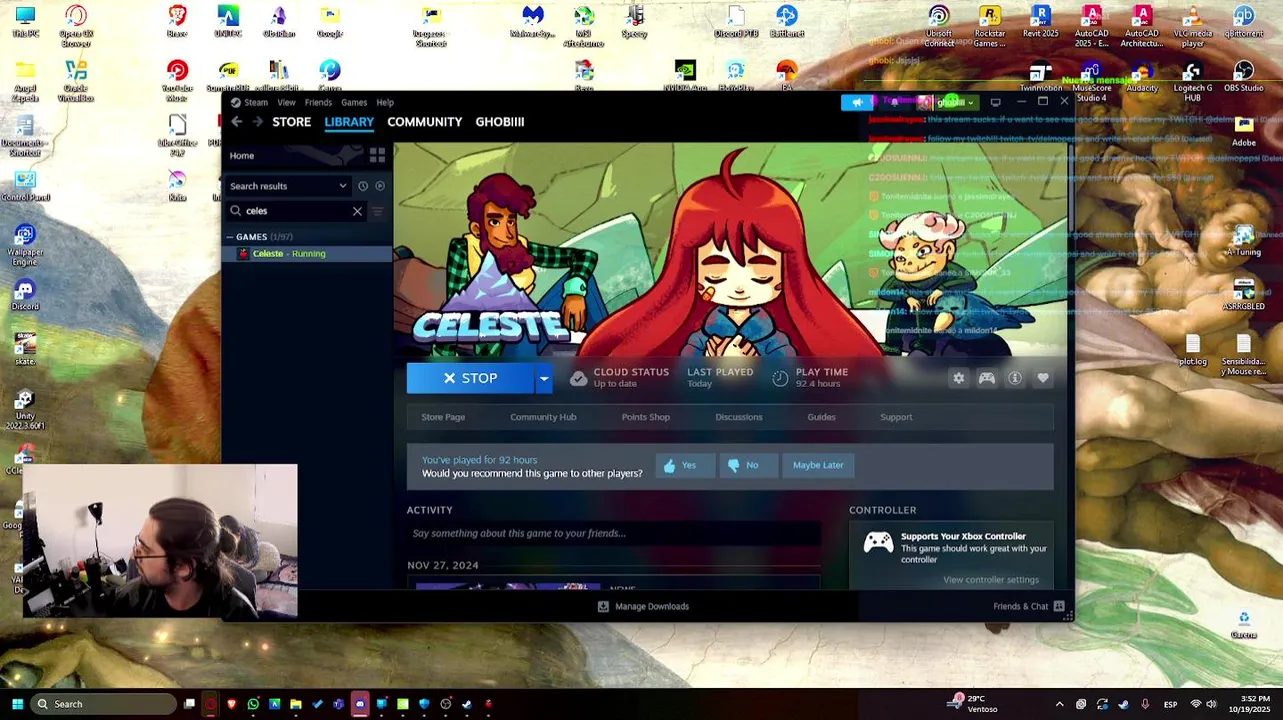Image resolution: width=1283 pixels, height=720 pixels.
Task: Go forward using the Steam forward arrow
Action: (x=257, y=122)
